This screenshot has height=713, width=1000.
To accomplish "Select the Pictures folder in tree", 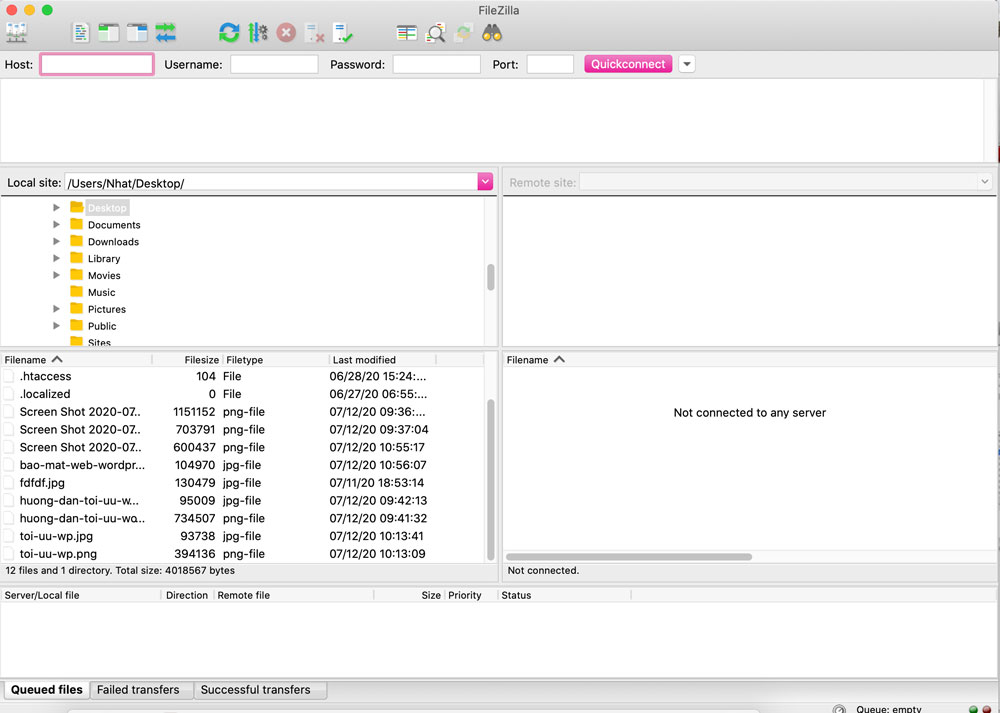I will click(107, 309).
